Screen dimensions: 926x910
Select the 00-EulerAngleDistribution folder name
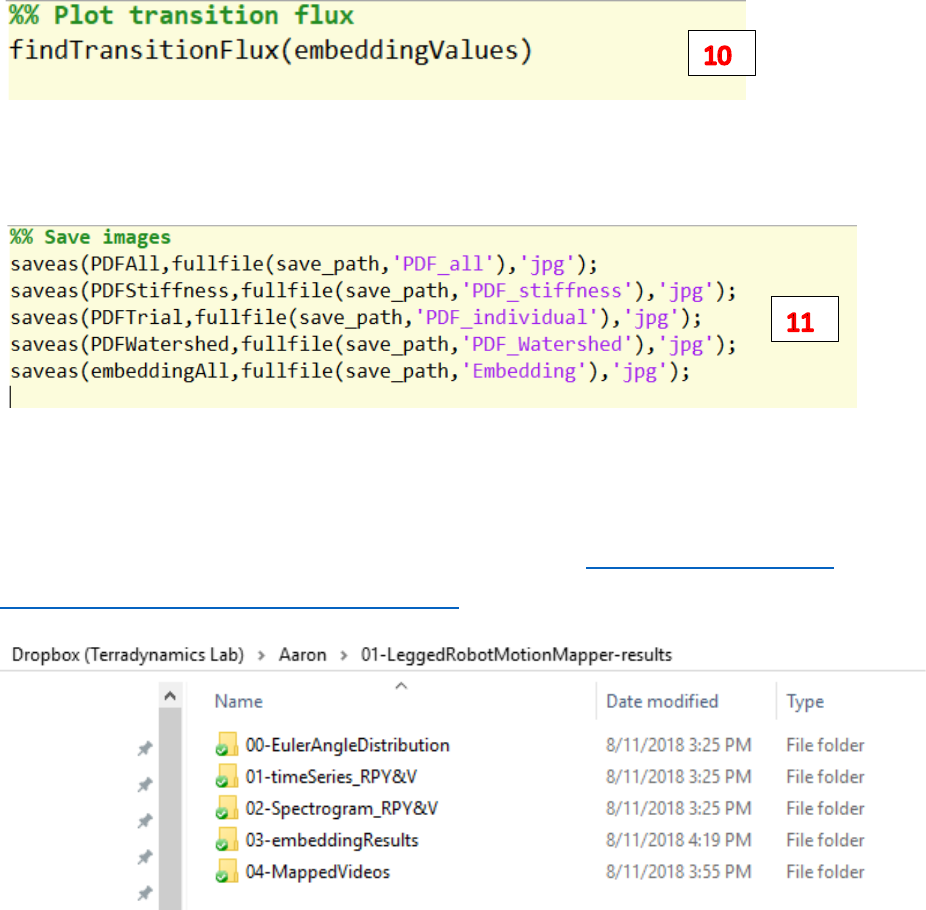coord(347,745)
